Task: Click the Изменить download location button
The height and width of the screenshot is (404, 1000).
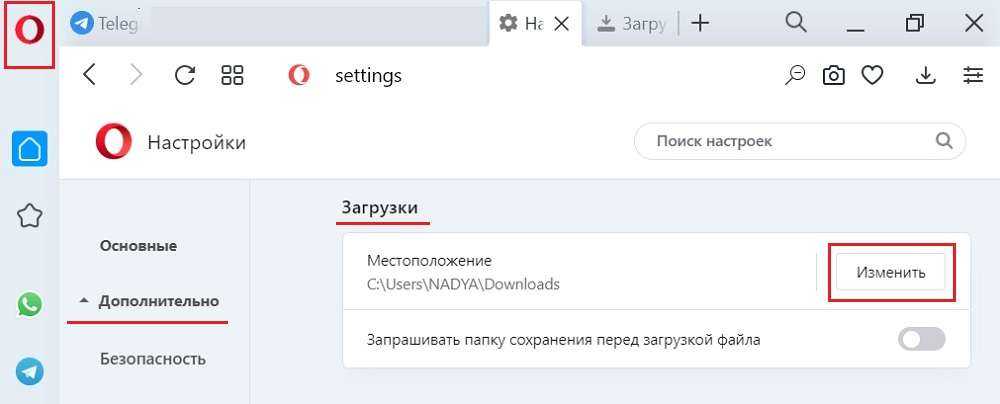Action: pos(890,271)
